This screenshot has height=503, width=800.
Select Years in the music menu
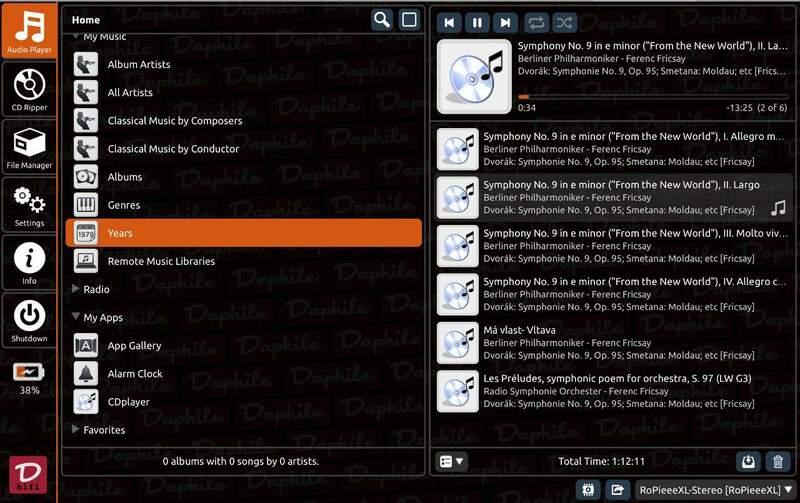point(243,233)
